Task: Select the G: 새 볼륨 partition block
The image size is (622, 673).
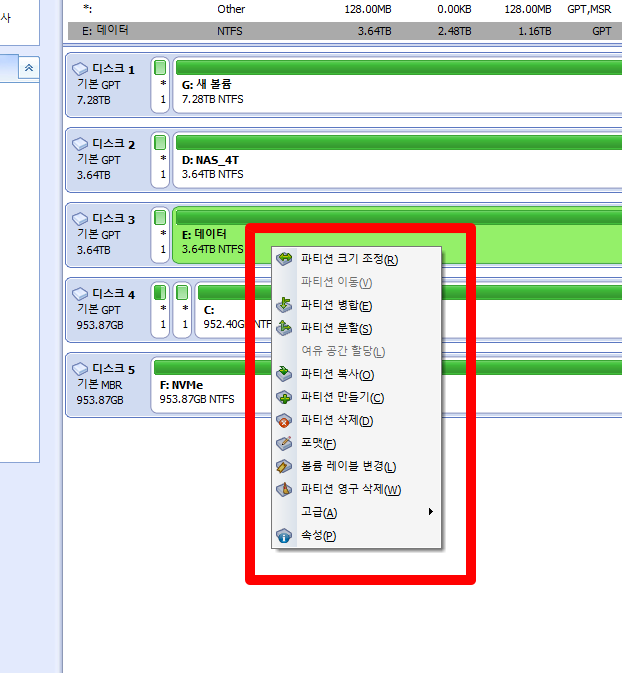Action: click(397, 85)
